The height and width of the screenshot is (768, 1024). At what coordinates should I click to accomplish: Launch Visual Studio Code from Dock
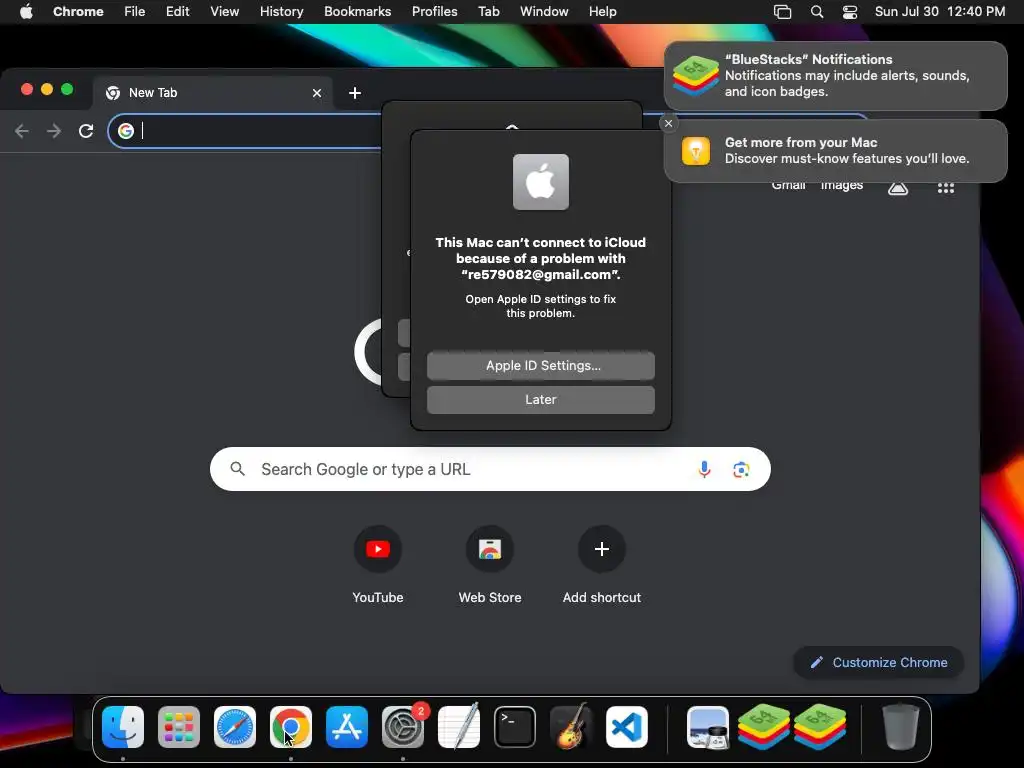click(627, 727)
